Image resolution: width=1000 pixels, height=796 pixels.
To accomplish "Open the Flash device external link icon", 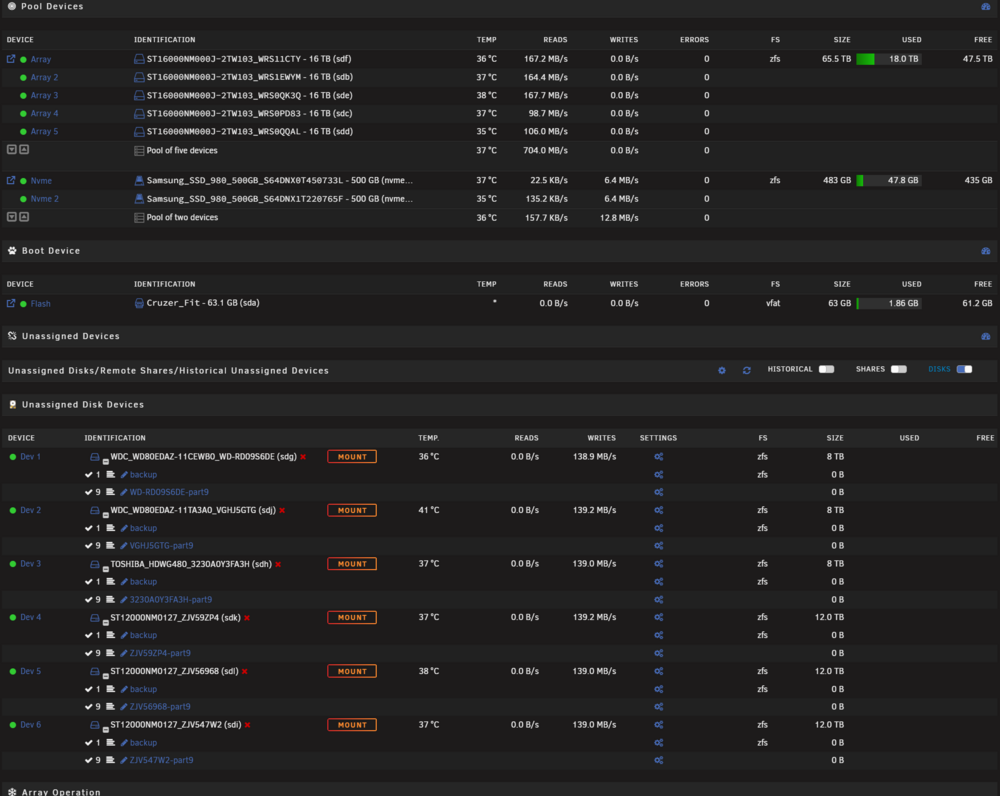I will (11, 304).
